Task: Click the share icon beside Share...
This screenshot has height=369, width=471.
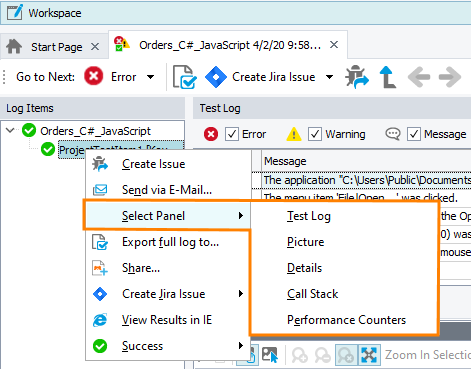Action: (100, 268)
